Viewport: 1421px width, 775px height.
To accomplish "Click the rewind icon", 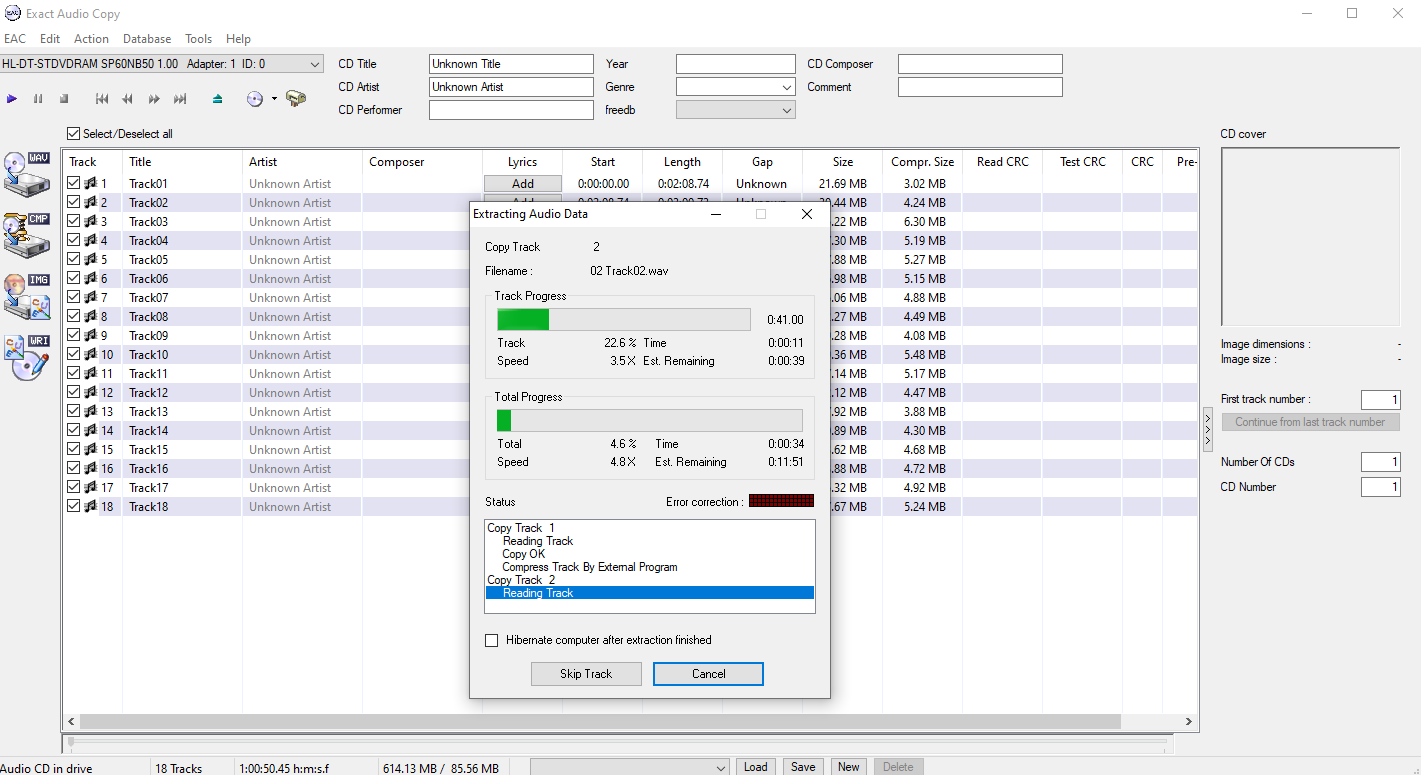I will click(x=128, y=99).
